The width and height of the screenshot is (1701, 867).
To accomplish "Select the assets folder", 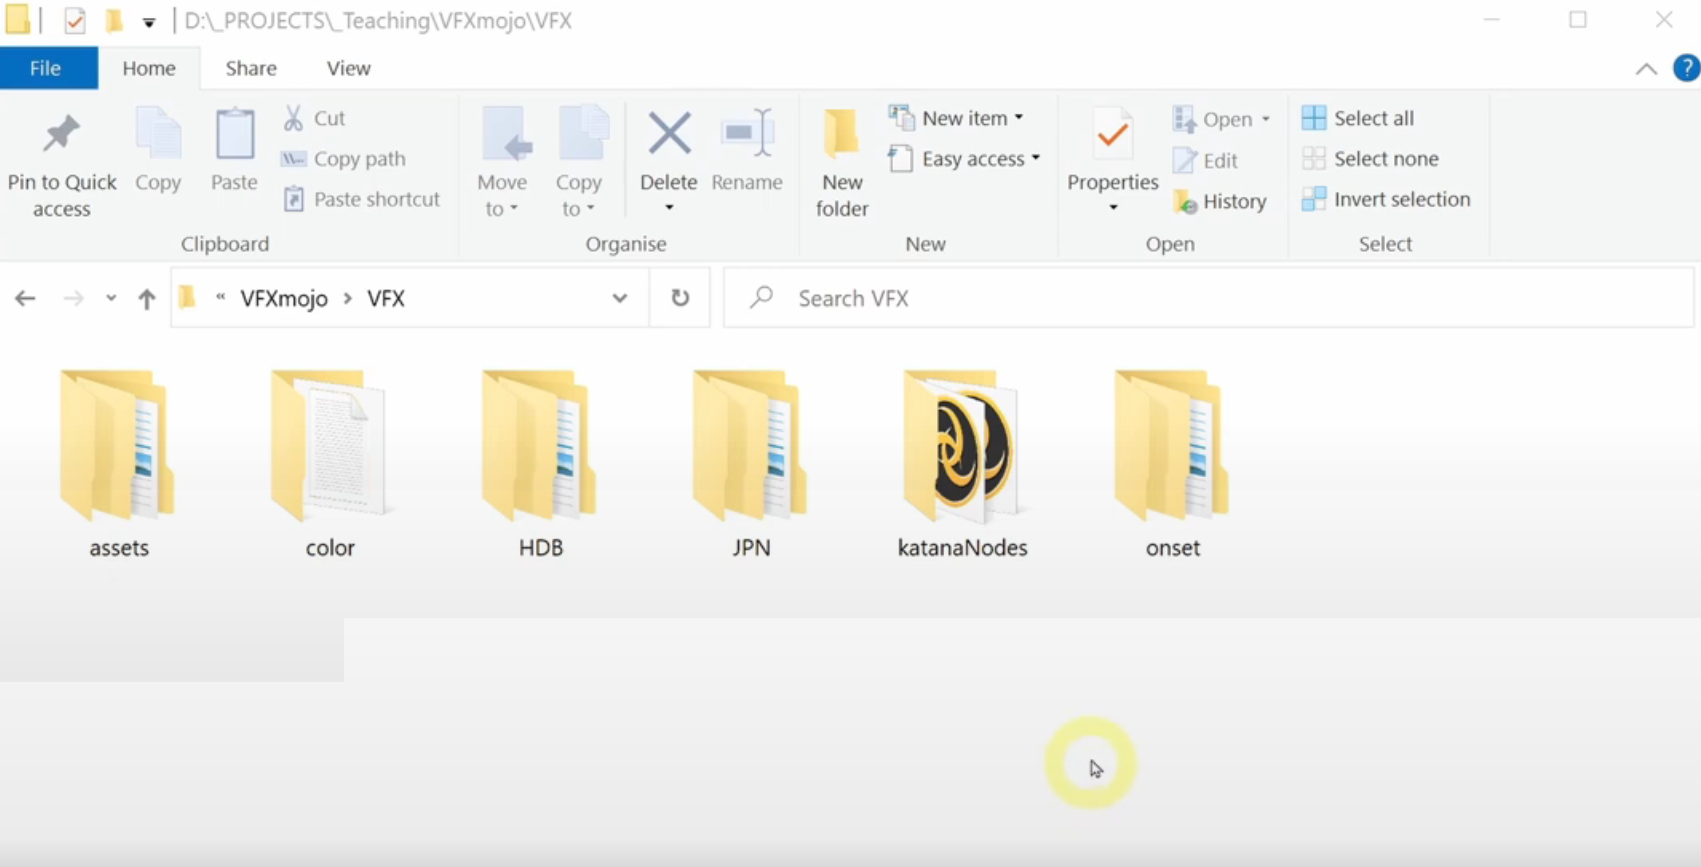I will [118, 464].
